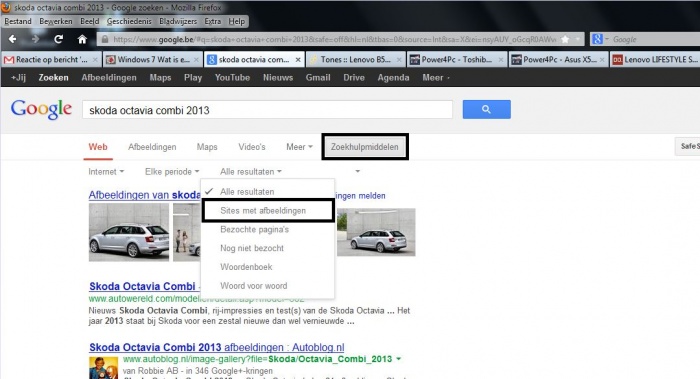This screenshot has height=379, width=700.
Task: Open the Extra menu
Action: coord(212,21)
